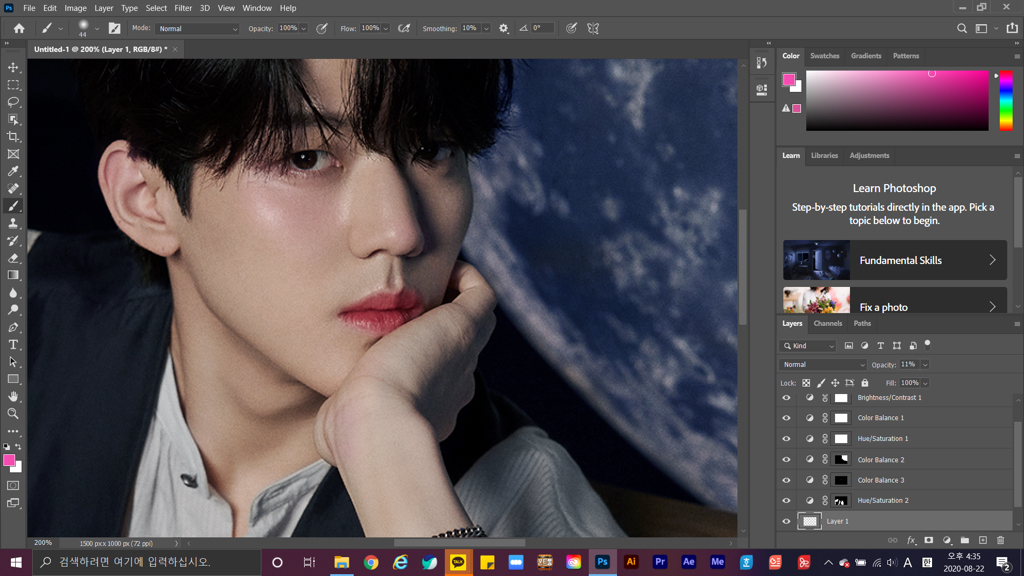Open the layer Opacity dropdown arrow
1024x576 pixels.
[925, 364]
